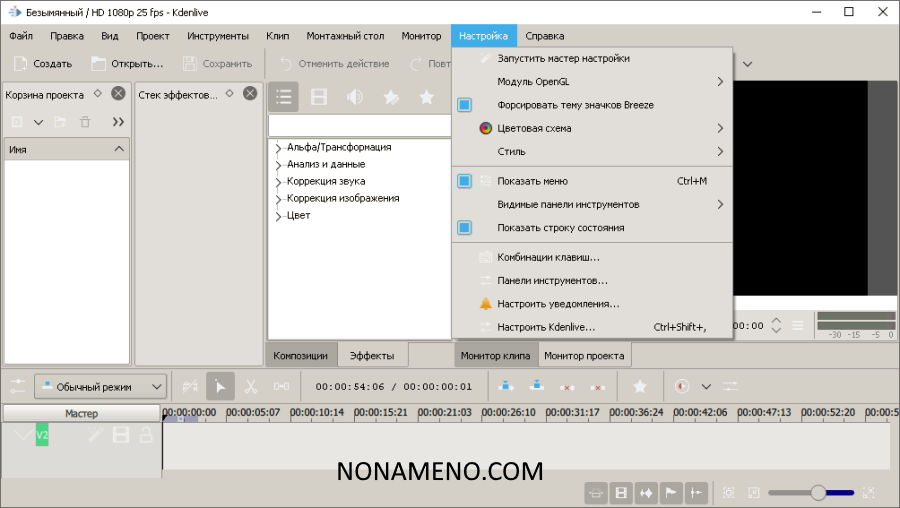
Task: Show favorite effects via star icon
Action: pyautogui.click(x=427, y=97)
